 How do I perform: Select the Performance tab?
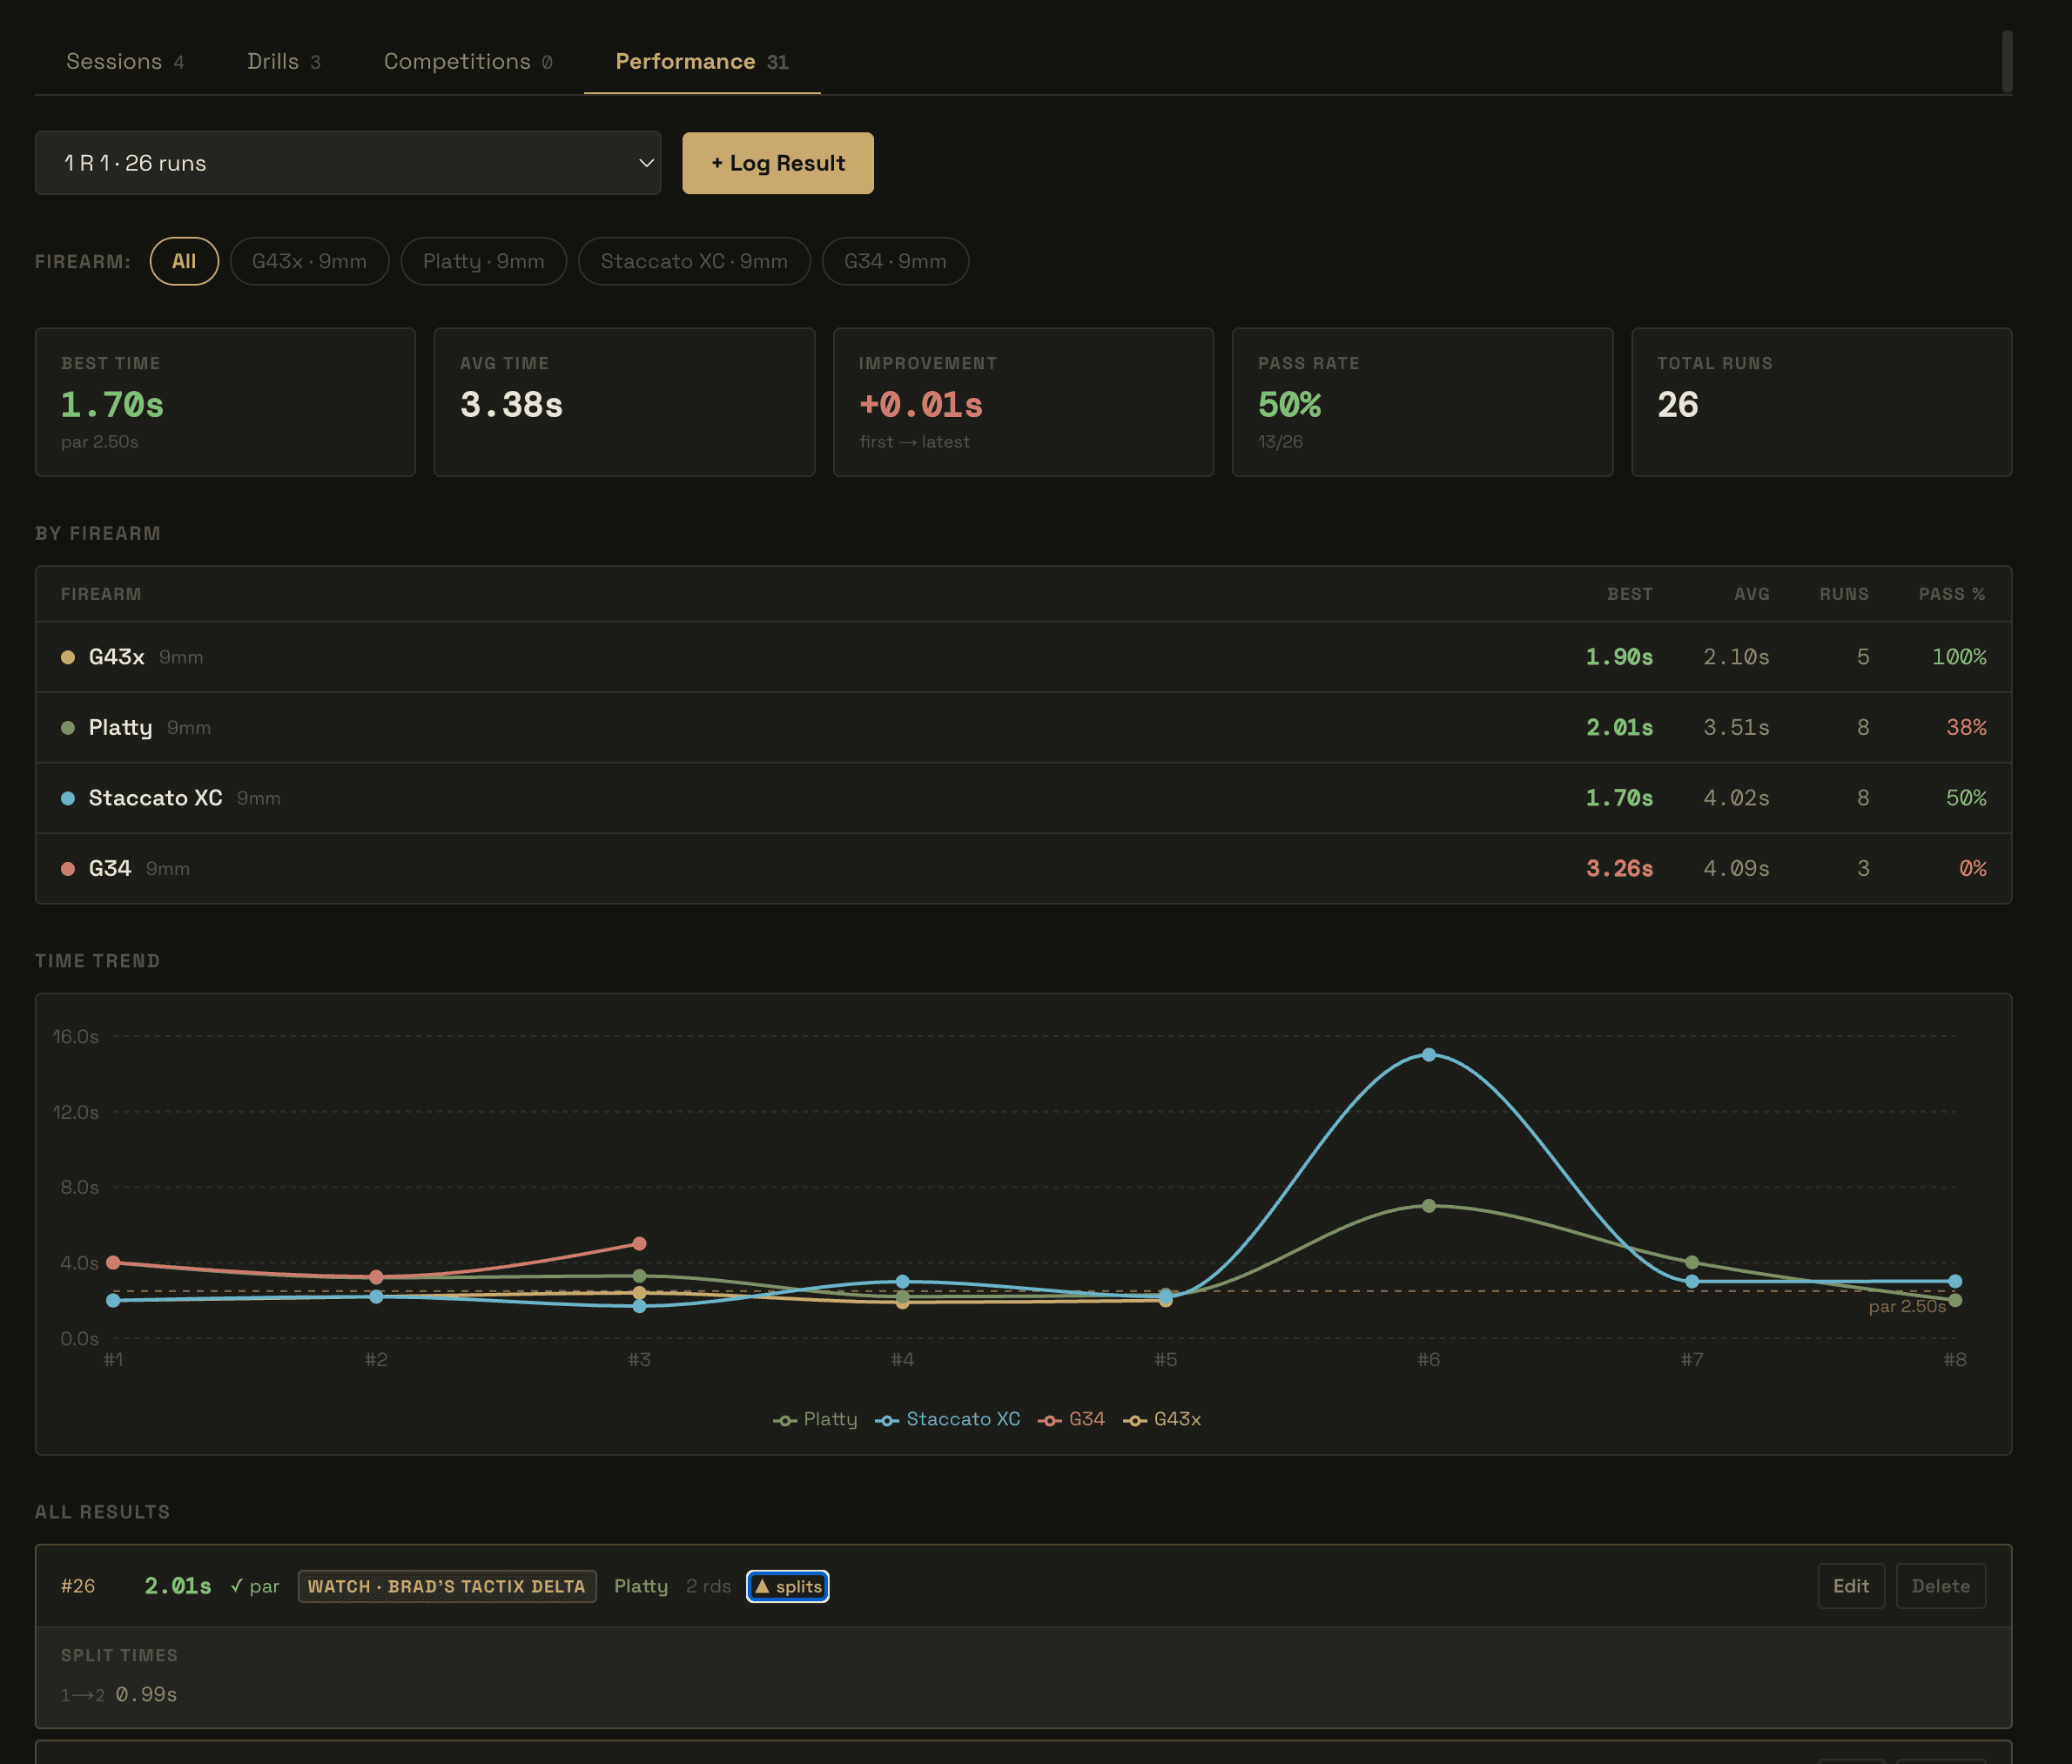[702, 62]
